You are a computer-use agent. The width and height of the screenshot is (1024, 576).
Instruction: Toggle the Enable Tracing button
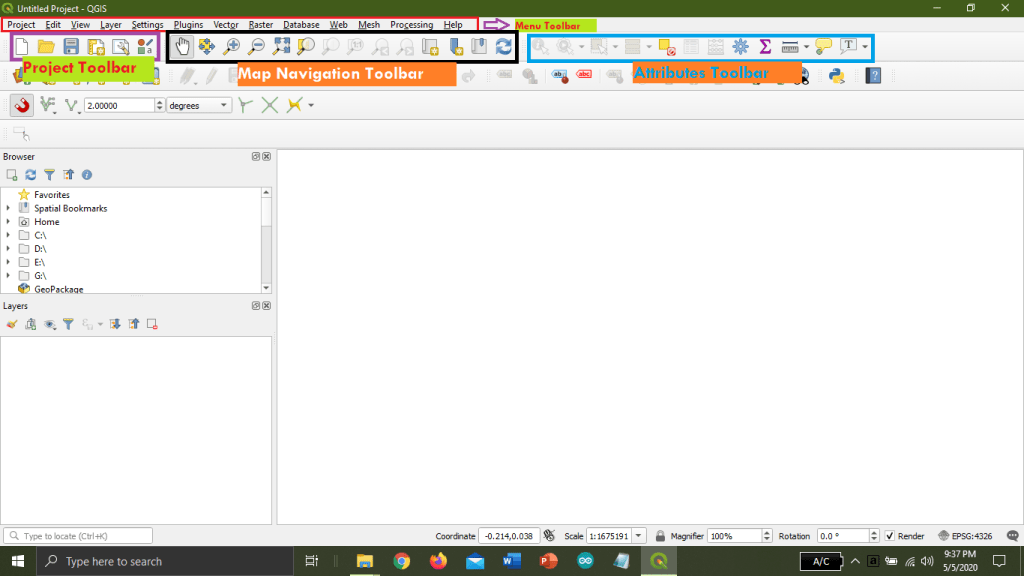click(x=295, y=105)
